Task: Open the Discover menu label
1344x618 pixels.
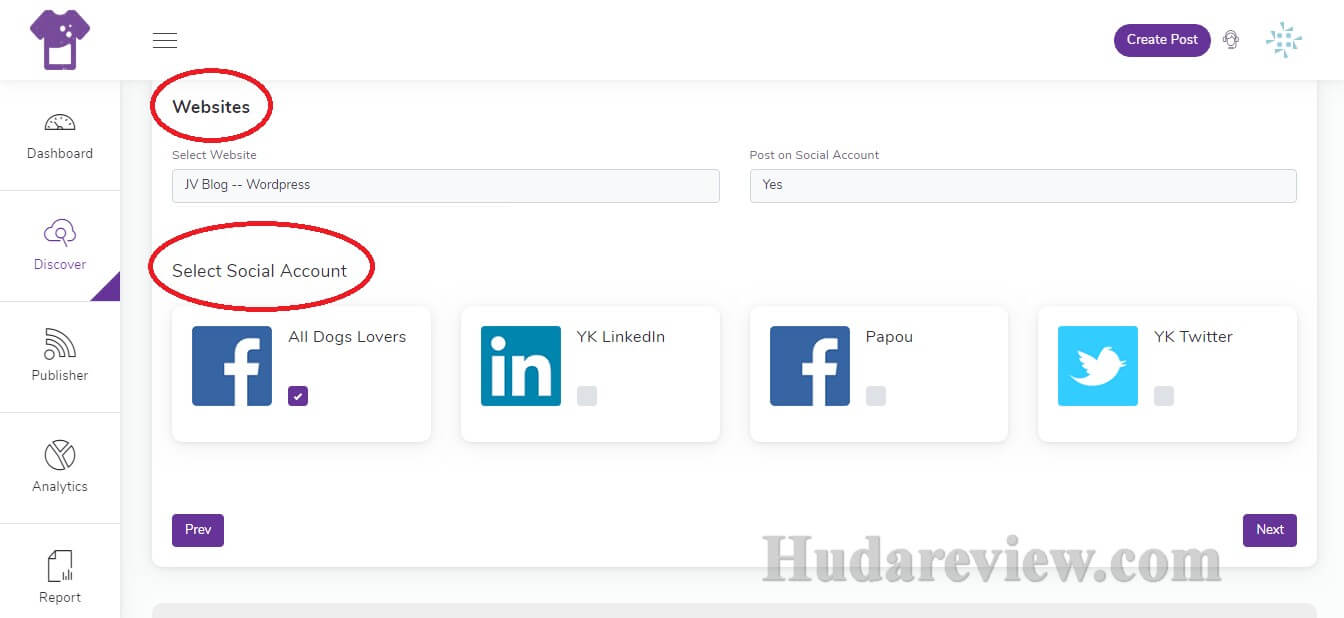Action: (60, 265)
